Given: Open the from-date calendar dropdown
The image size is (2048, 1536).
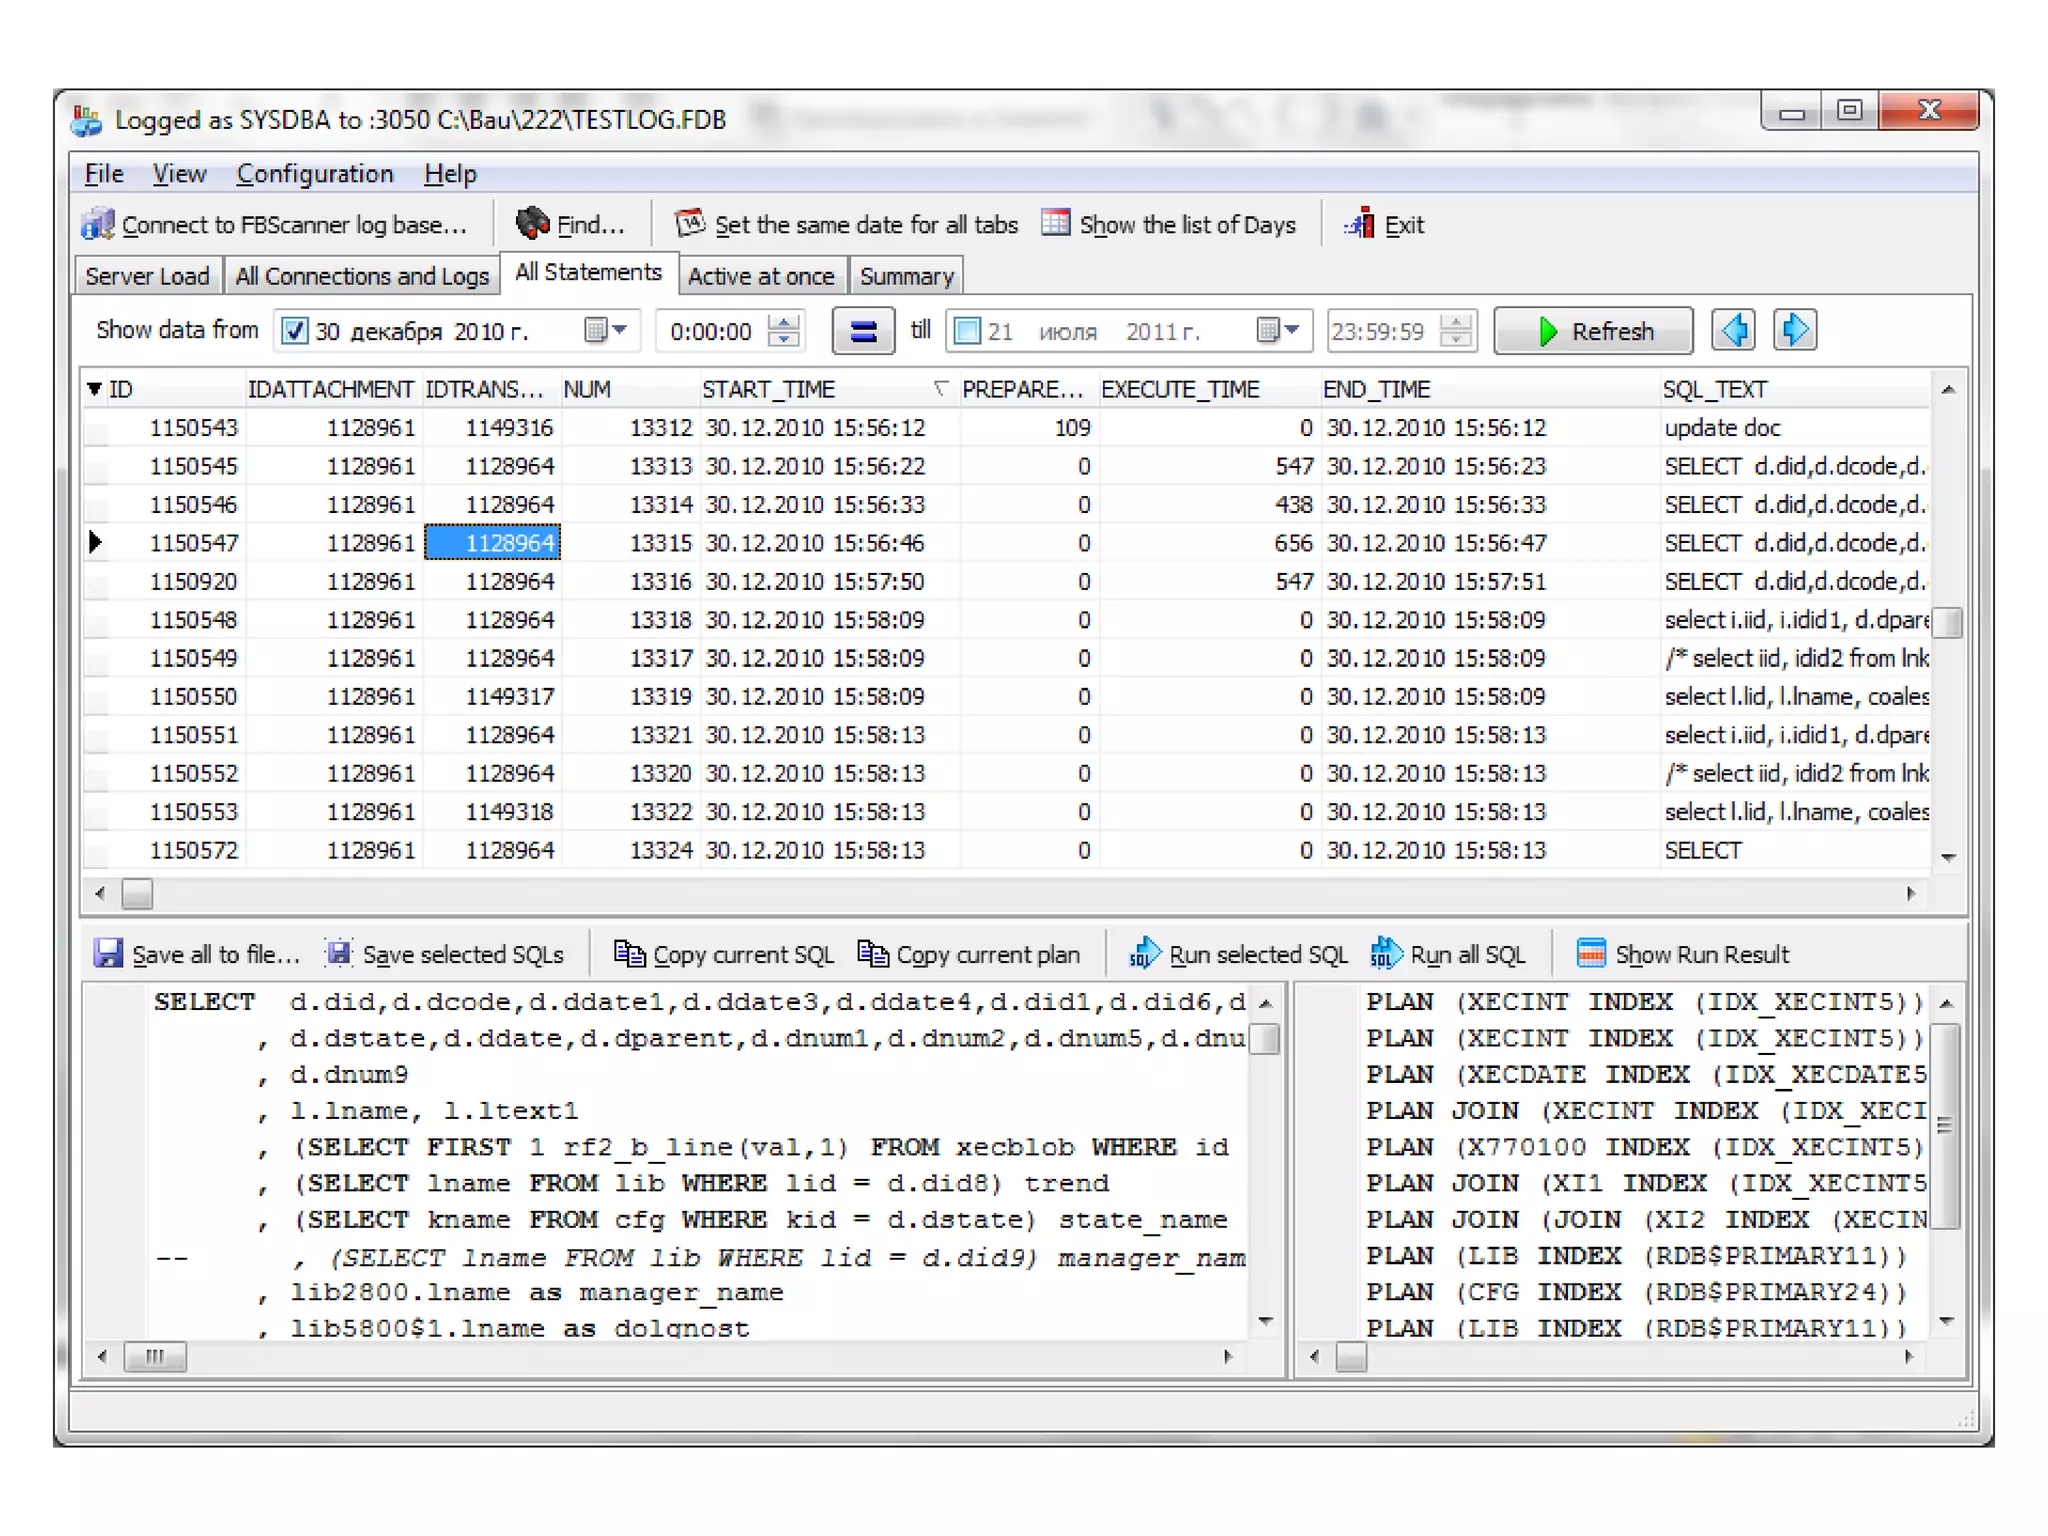Looking at the screenshot, I should coord(606,330).
